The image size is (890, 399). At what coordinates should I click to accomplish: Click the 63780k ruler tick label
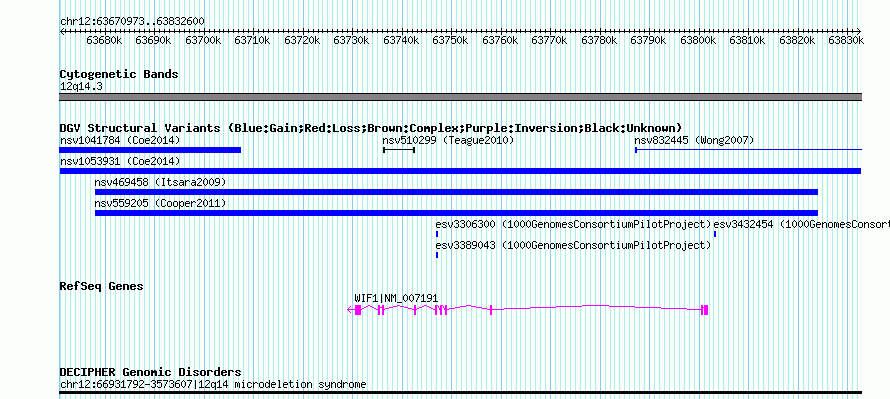[598, 40]
